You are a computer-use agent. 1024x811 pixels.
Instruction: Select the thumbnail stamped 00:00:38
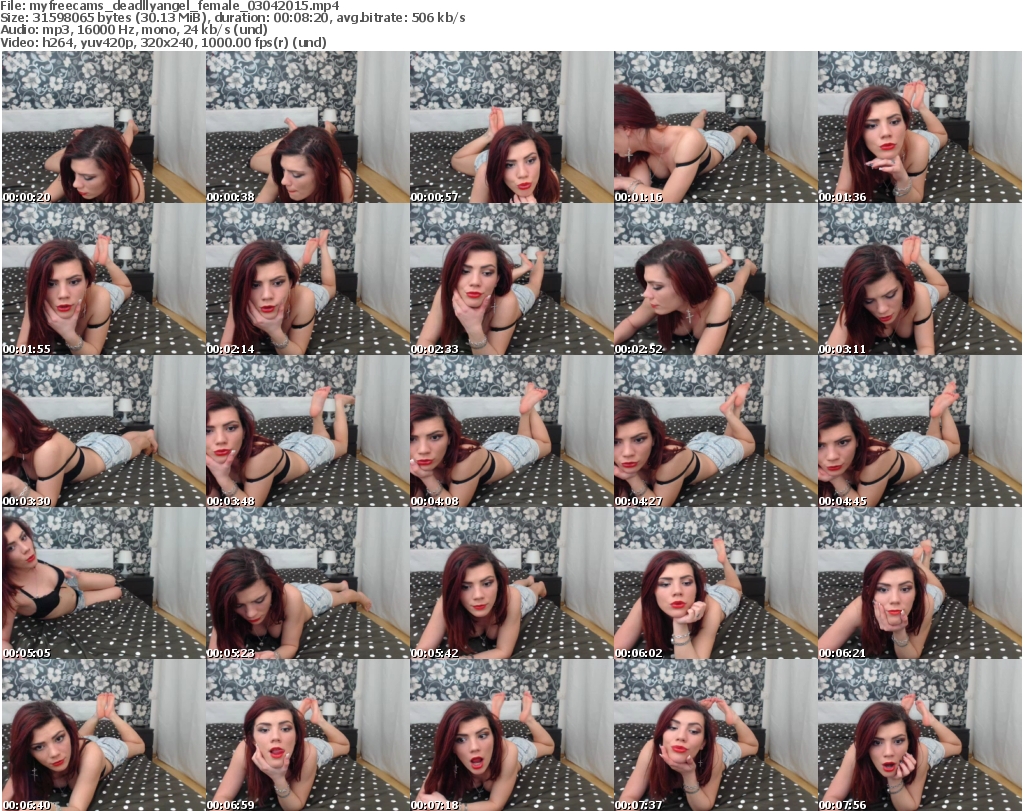(x=308, y=127)
